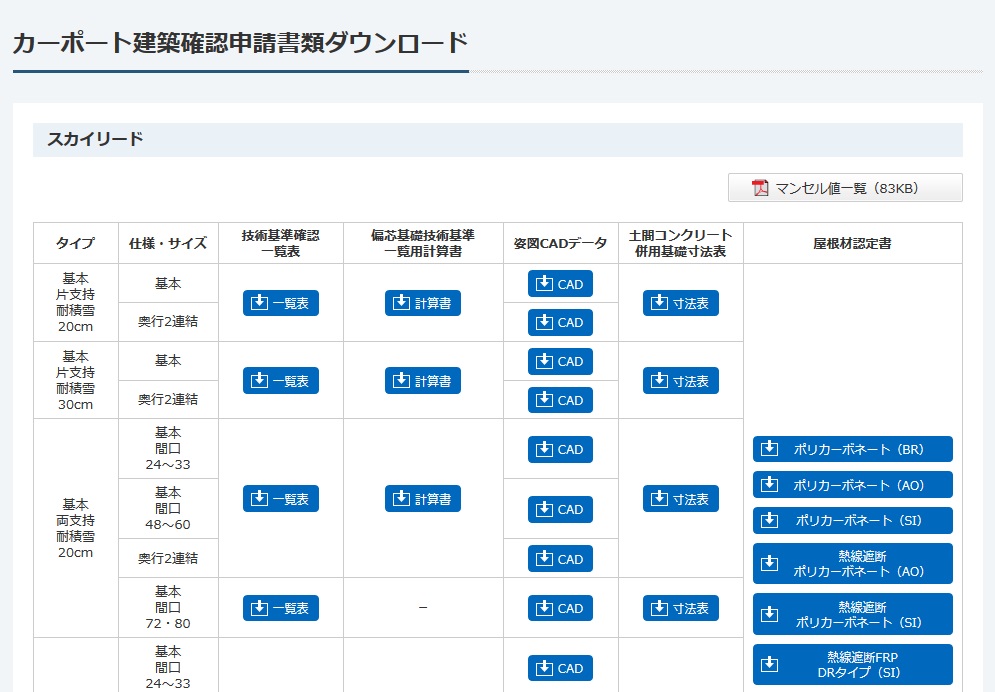Click the 土間コンクリート併用基礎寸法表 column header
Screen dimensions: 995x692
click(x=680, y=243)
